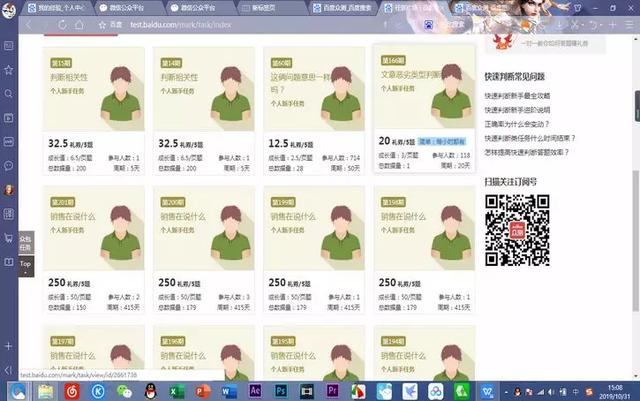The height and width of the screenshot is (401, 640).
Task: Click the Top back-to-top button
Action: pos(25,264)
